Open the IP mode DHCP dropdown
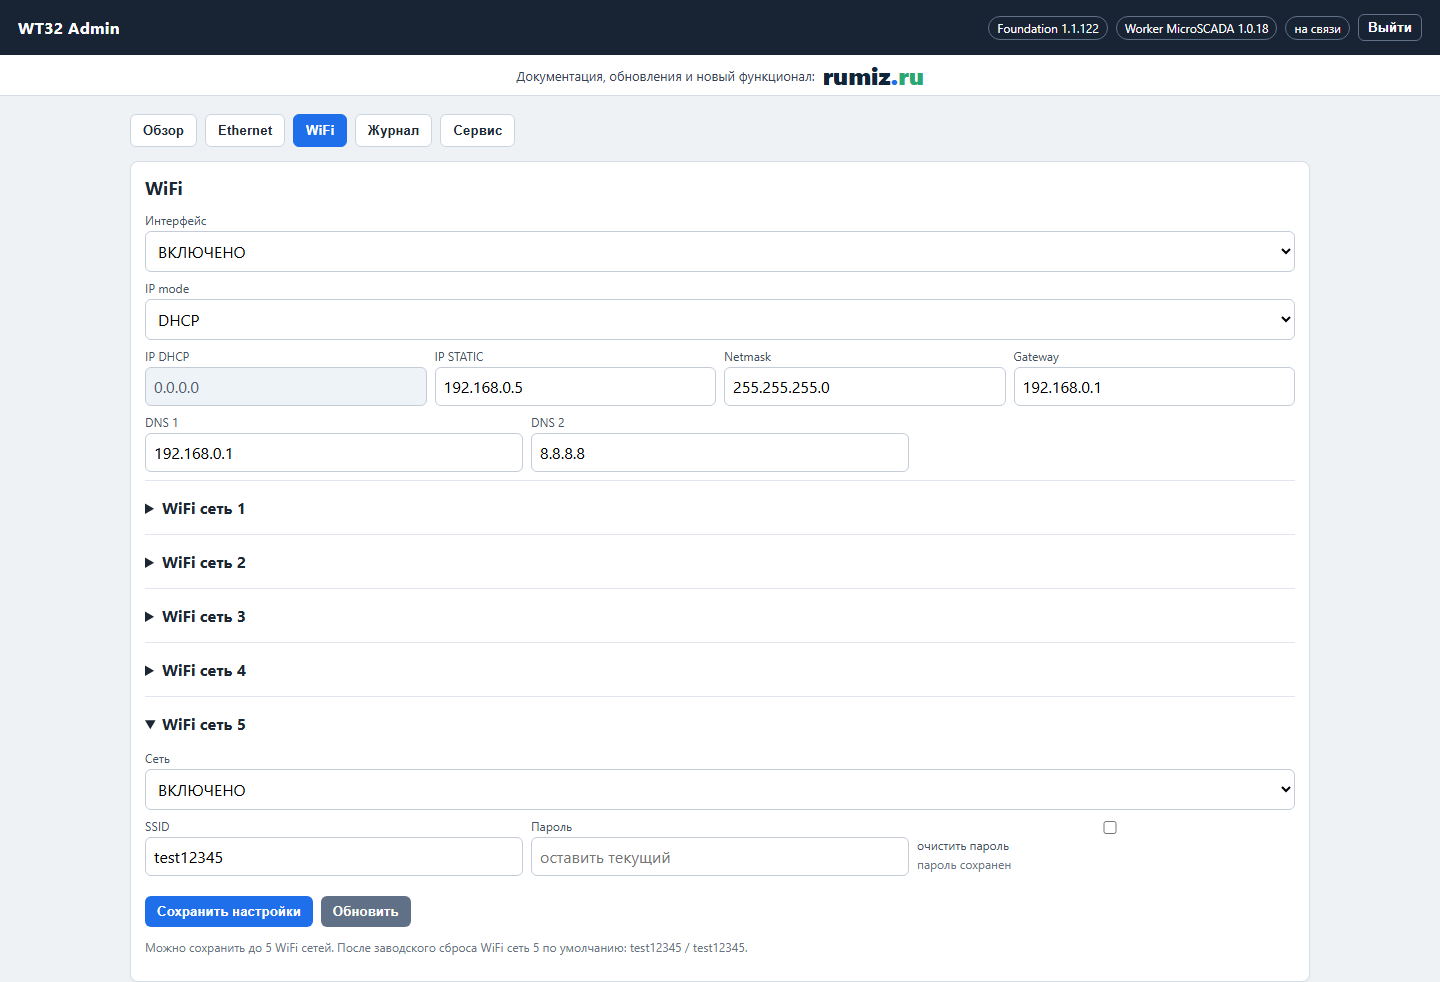 click(x=720, y=320)
